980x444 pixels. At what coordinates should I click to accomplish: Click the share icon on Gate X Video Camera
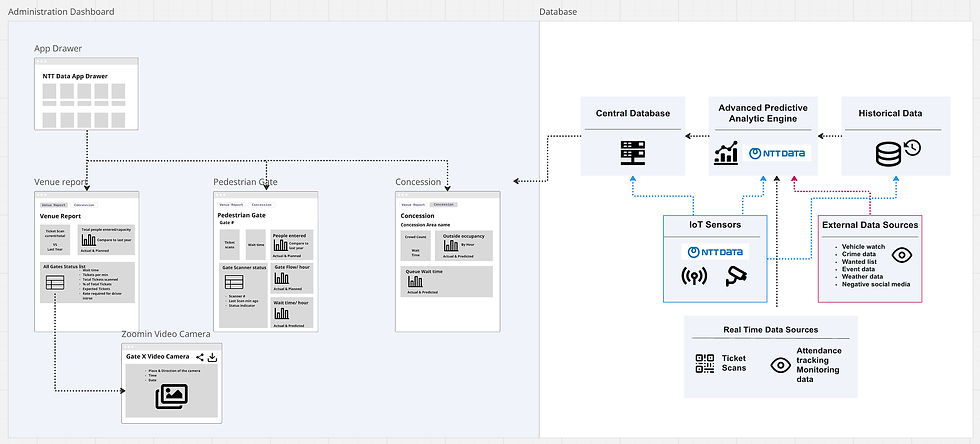click(199, 357)
